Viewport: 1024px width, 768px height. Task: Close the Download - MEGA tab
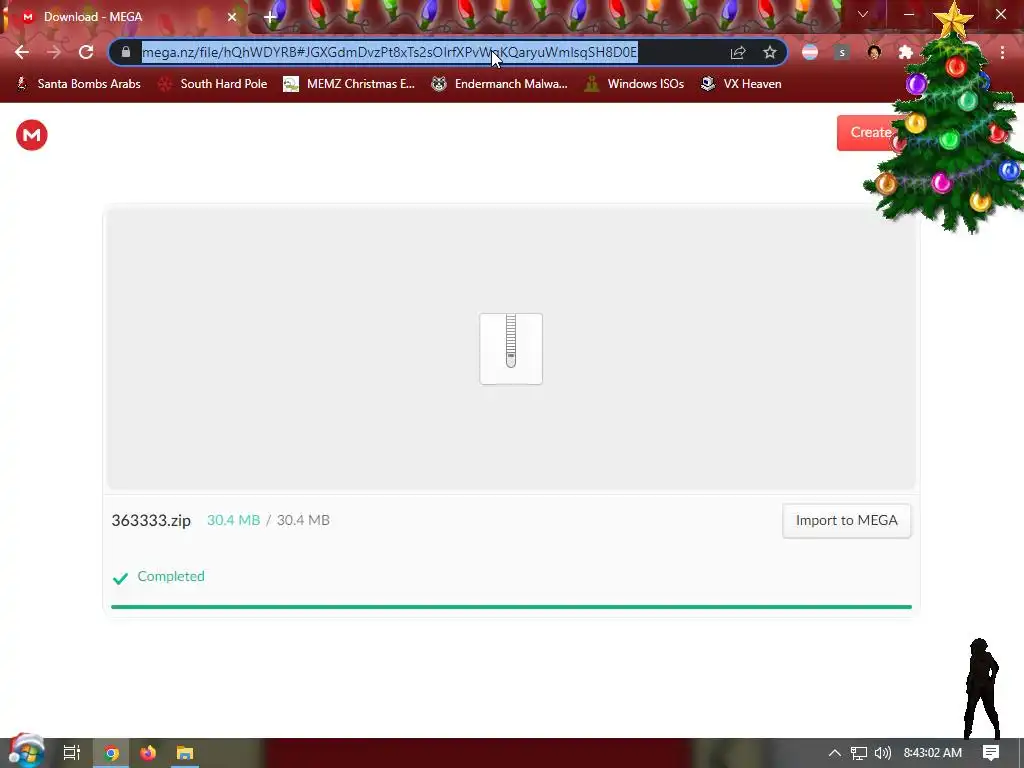click(232, 17)
